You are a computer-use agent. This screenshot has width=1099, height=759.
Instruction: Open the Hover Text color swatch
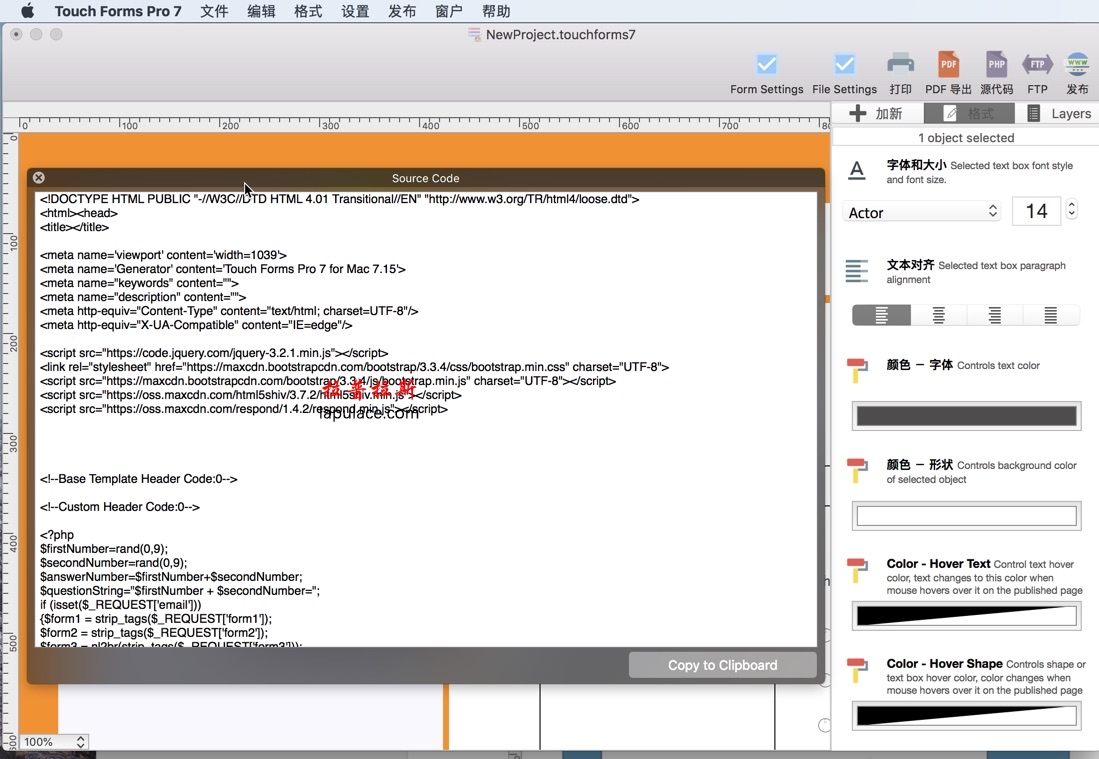click(967, 615)
